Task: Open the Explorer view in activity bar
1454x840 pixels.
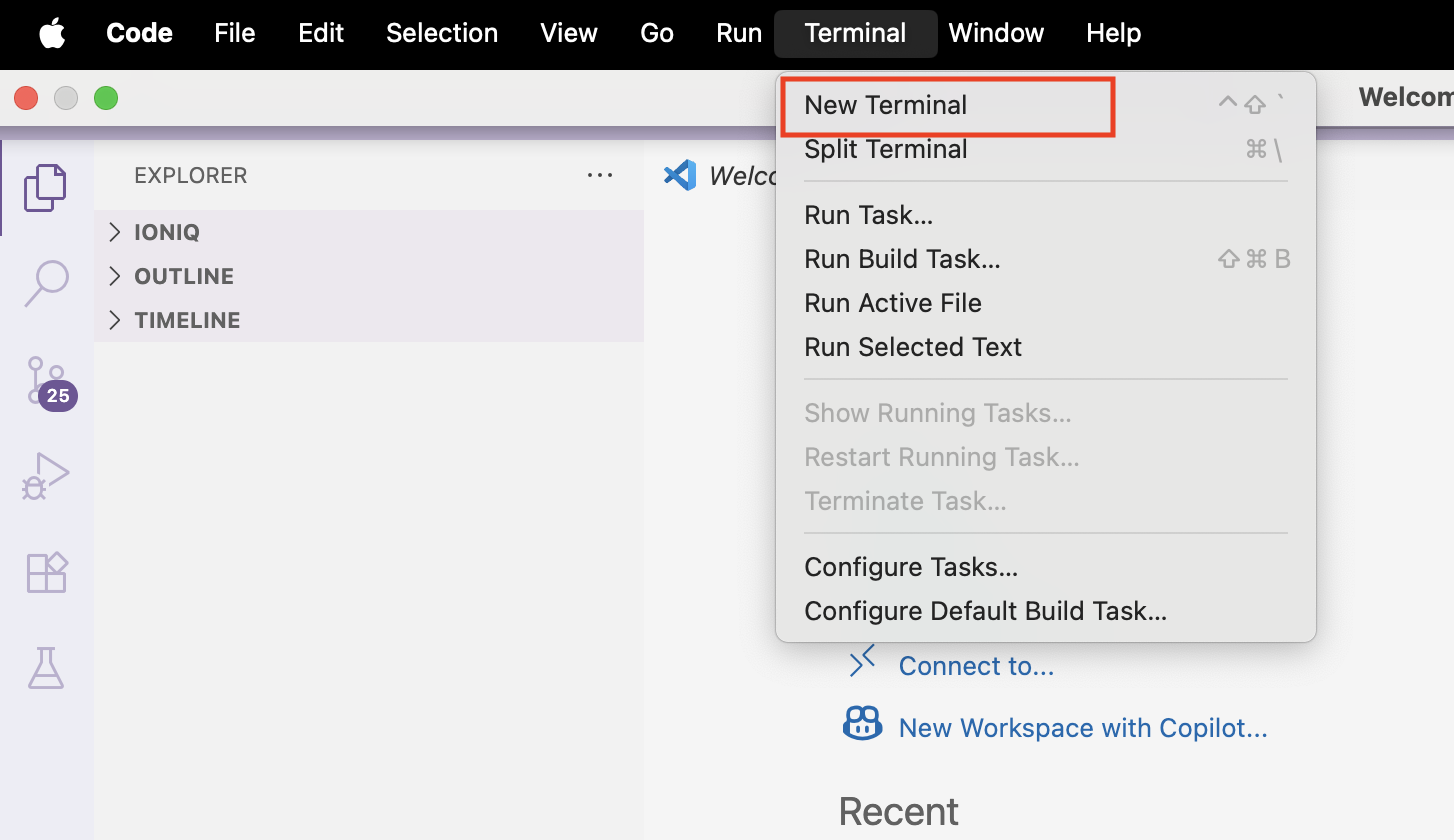Action: coord(46,188)
